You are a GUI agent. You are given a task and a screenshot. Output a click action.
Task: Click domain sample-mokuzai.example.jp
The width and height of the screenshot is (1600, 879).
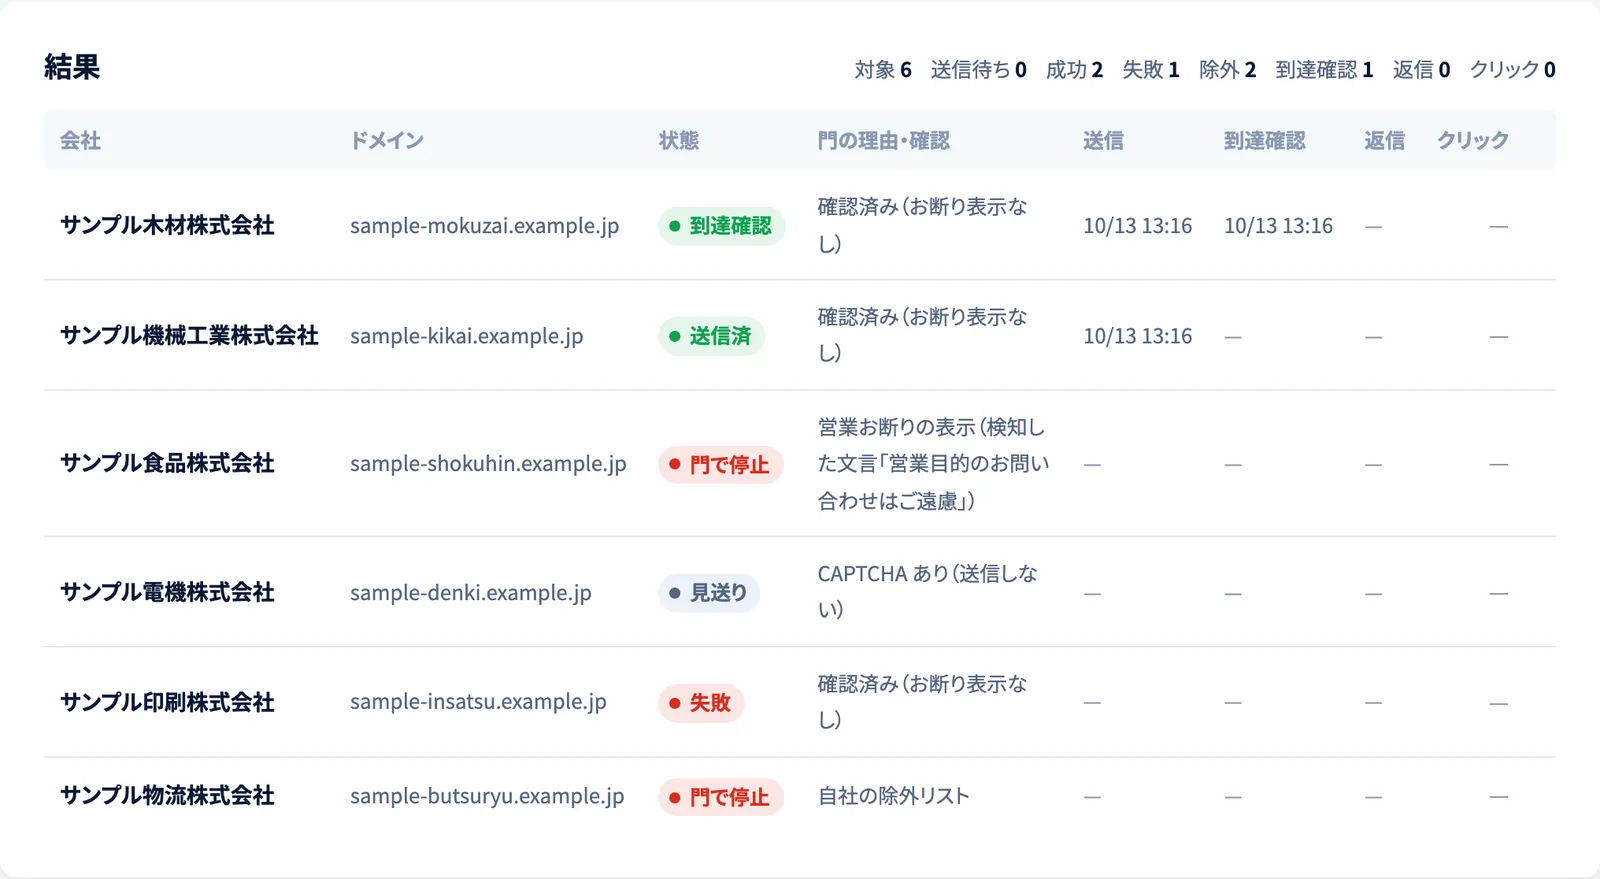pyautogui.click(x=484, y=226)
